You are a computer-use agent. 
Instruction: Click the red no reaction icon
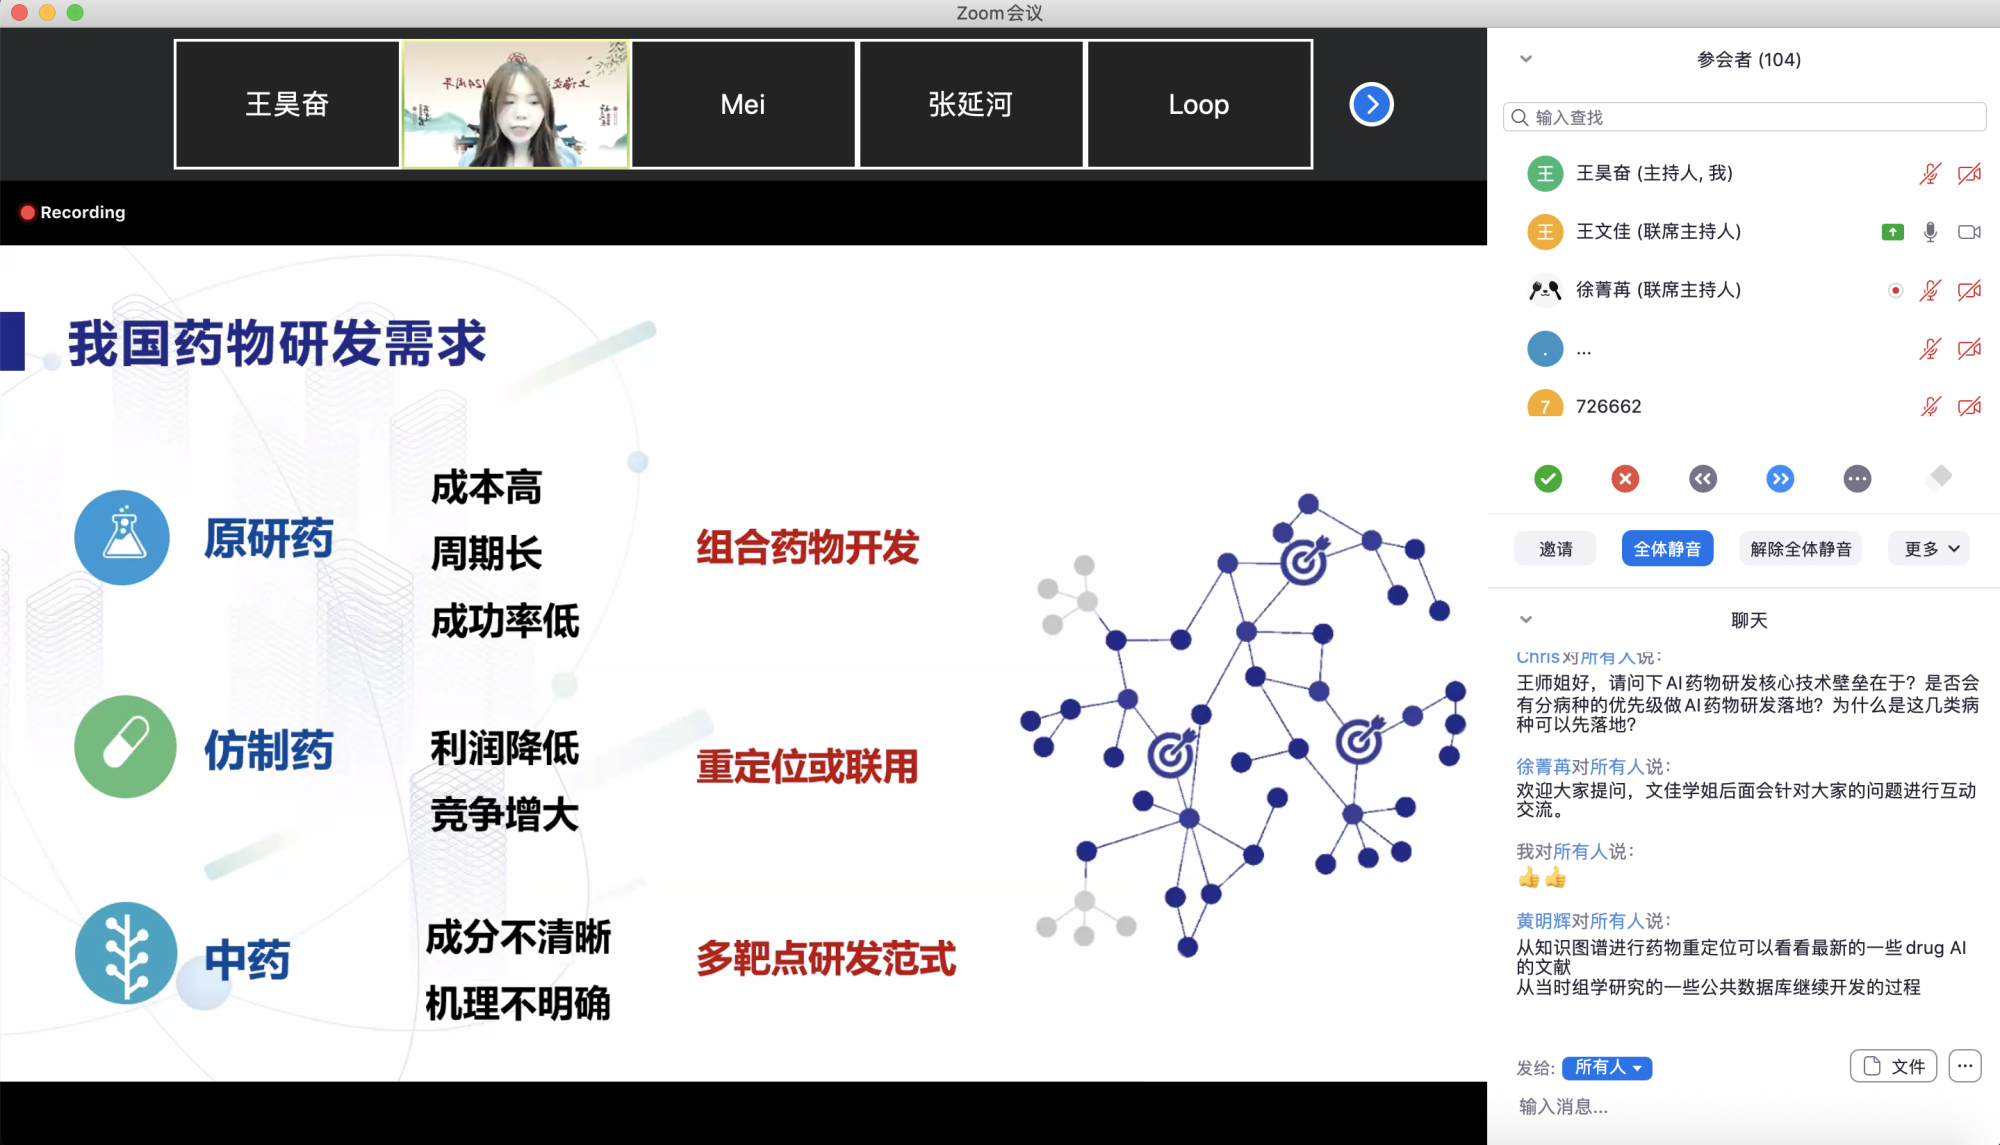(1625, 479)
